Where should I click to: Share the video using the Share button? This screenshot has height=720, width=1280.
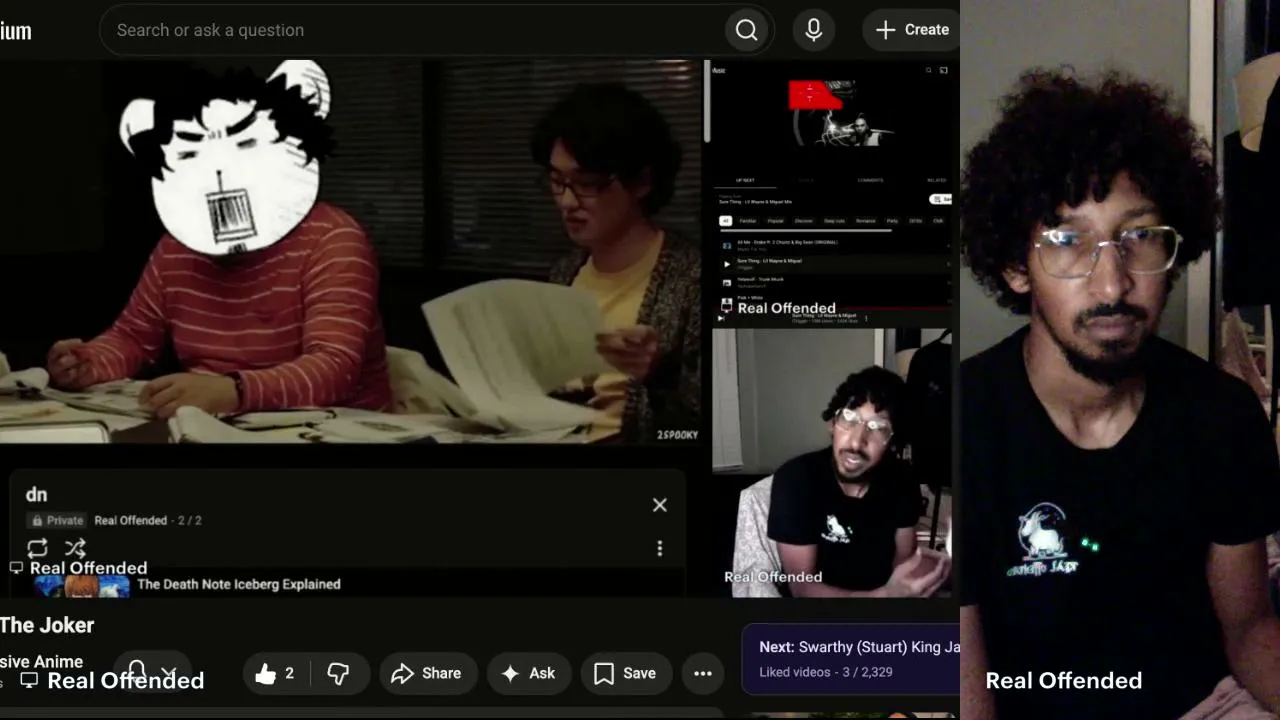(x=426, y=674)
